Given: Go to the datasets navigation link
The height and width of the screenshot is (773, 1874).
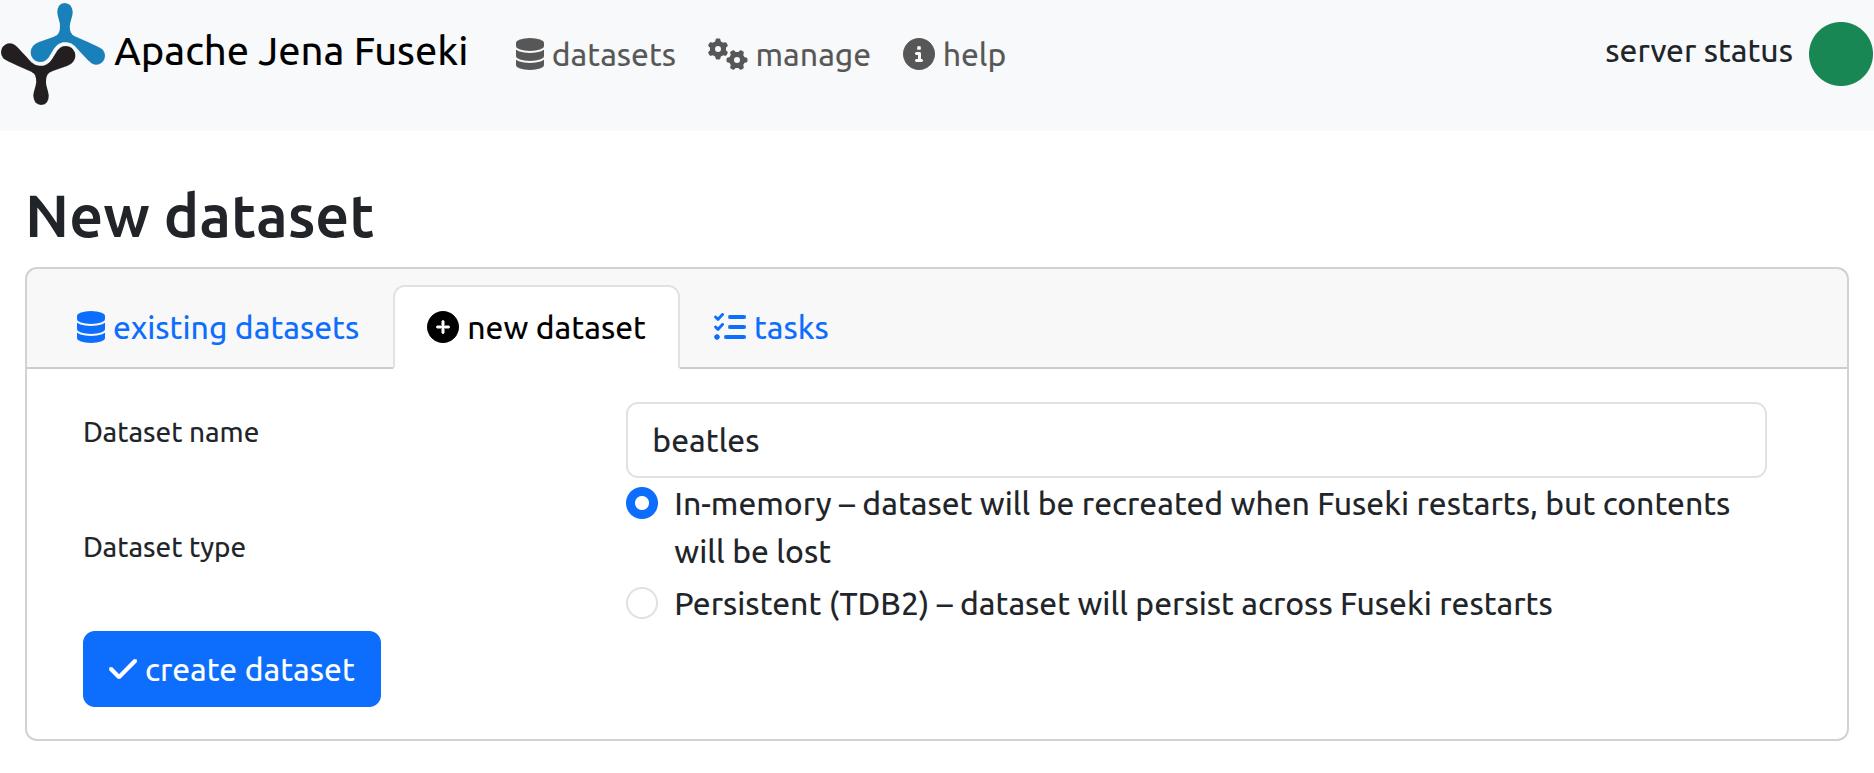Looking at the screenshot, I should [613, 55].
